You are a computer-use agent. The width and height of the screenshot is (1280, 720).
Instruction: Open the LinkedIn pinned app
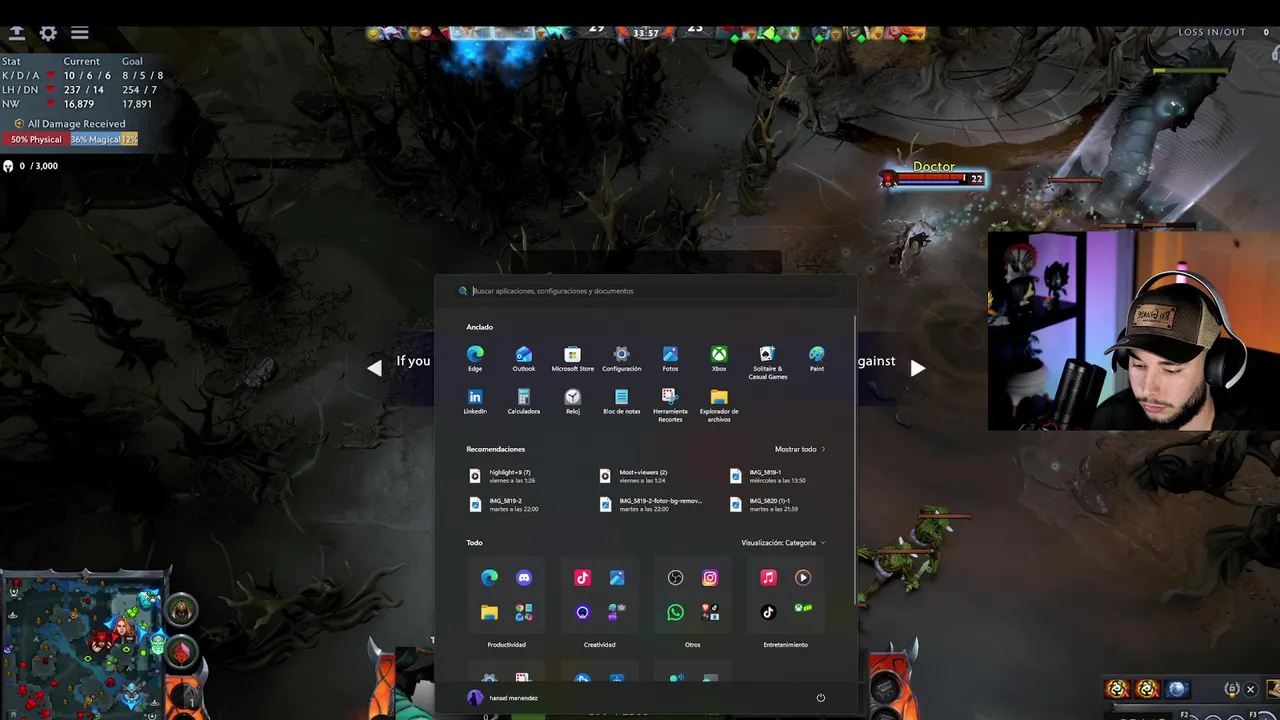[475, 402]
